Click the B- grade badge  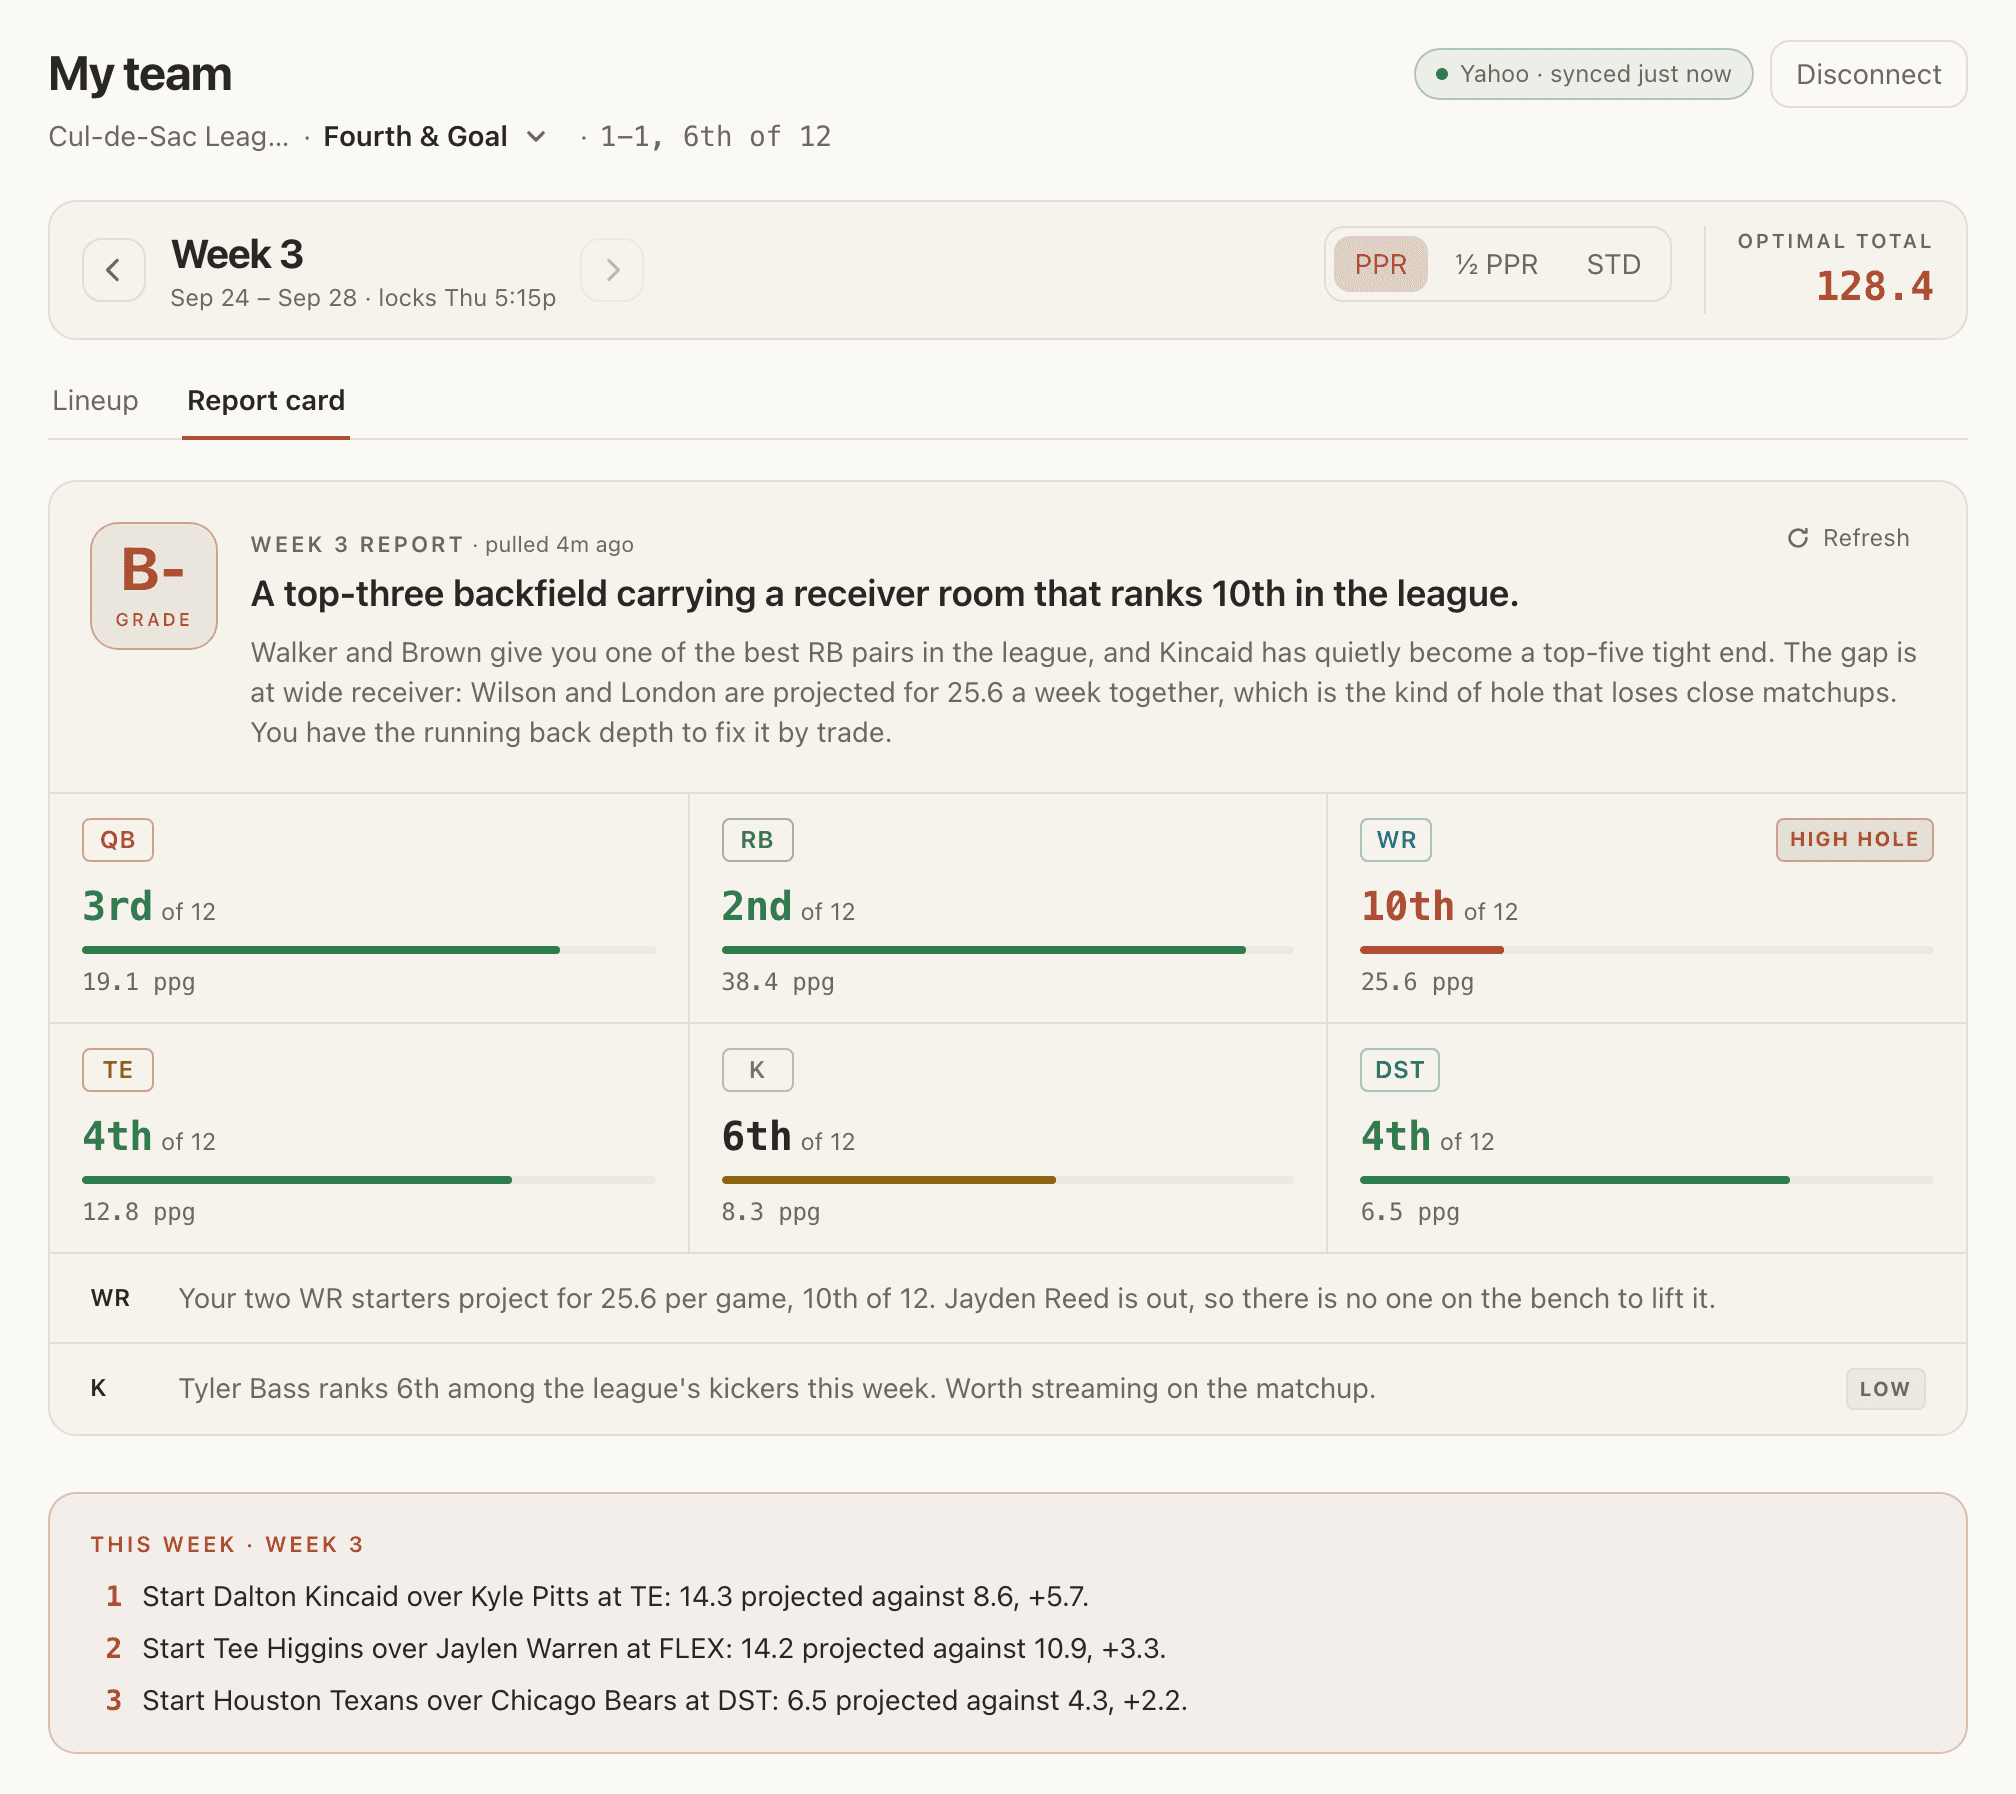(154, 586)
